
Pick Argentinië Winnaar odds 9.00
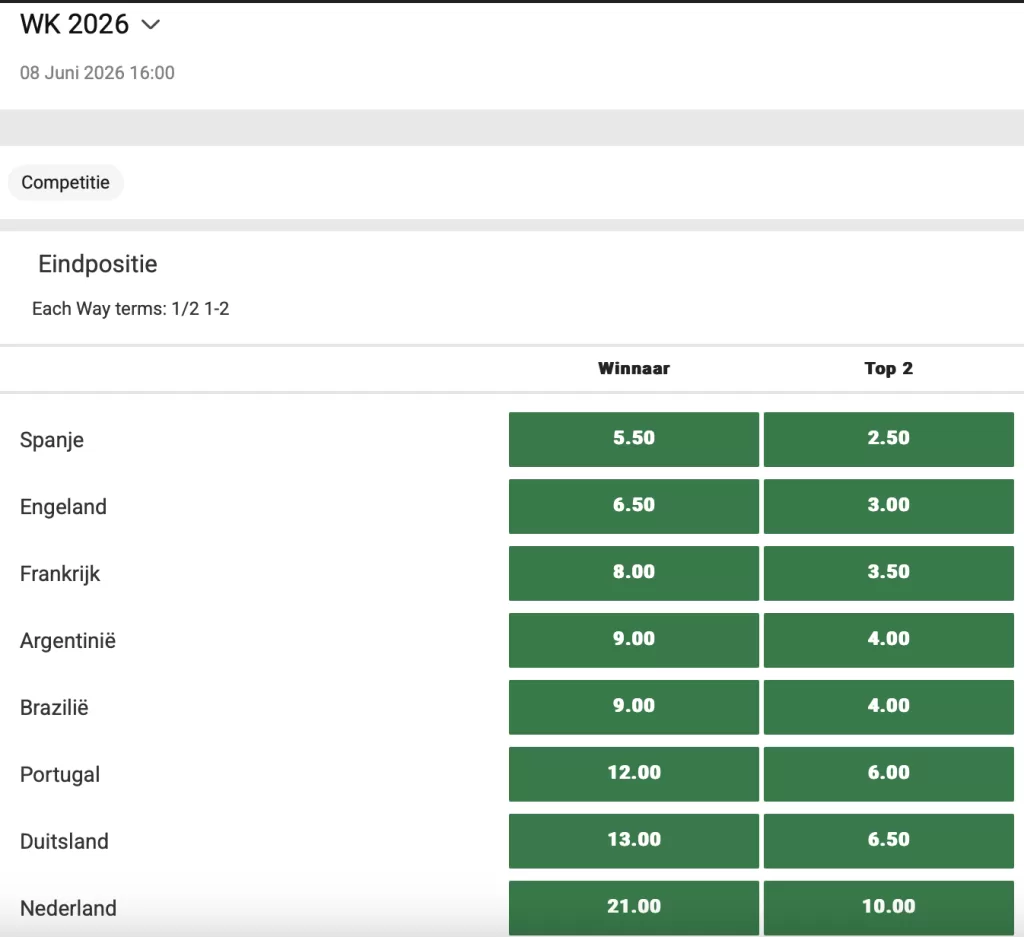pyautogui.click(x=633, y=640)
